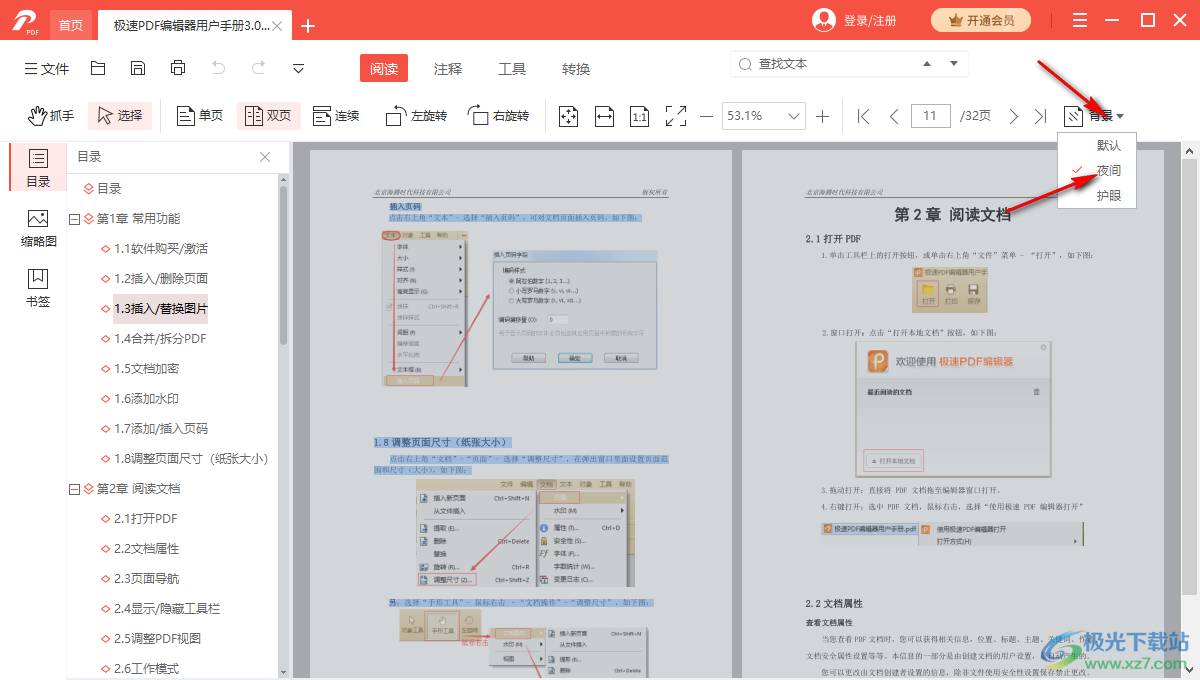Collapse the 第1章 常用功能 tree node

(x=74, y=219)
